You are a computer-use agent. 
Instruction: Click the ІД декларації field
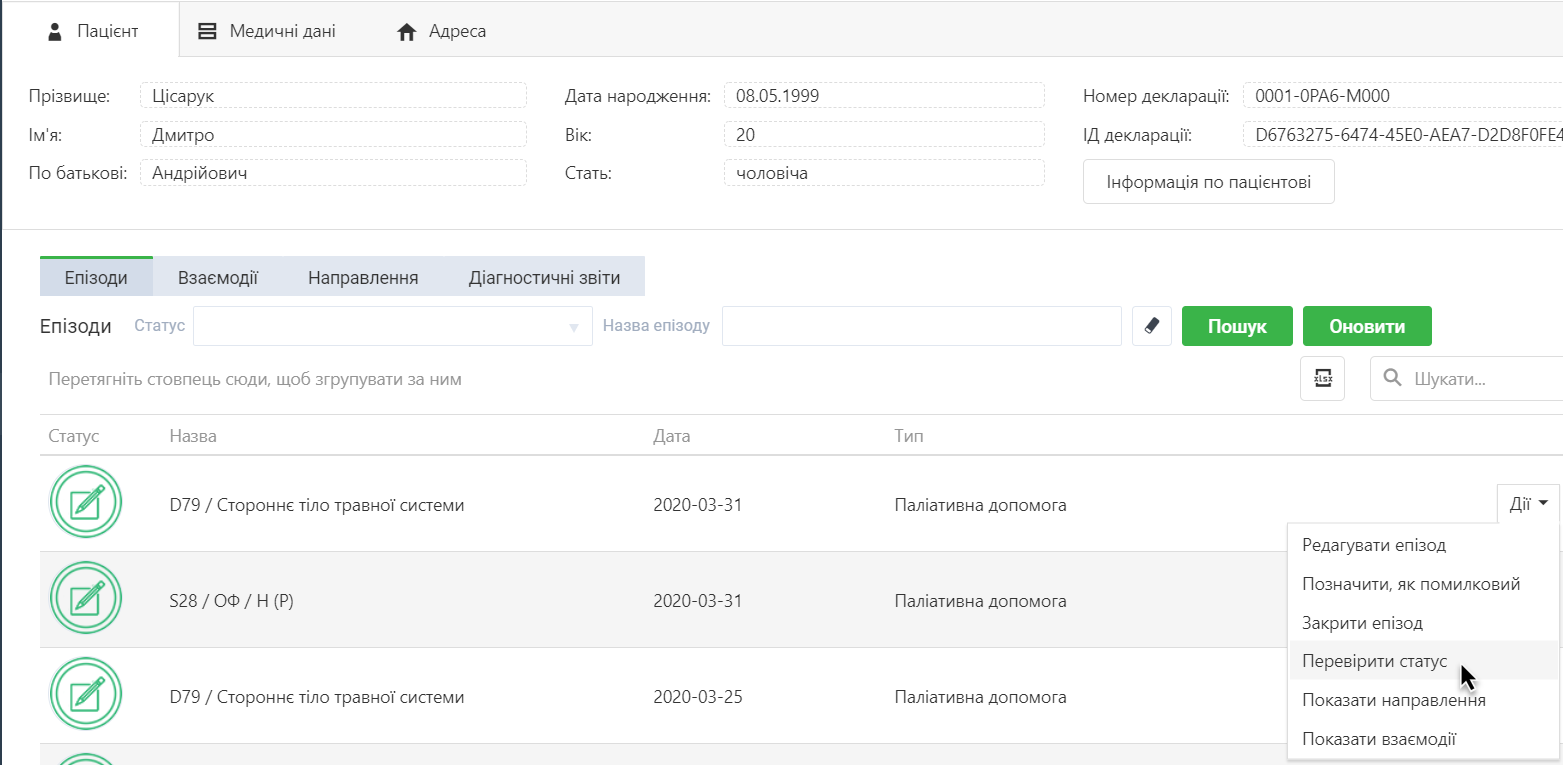(x=1403, y=135)
